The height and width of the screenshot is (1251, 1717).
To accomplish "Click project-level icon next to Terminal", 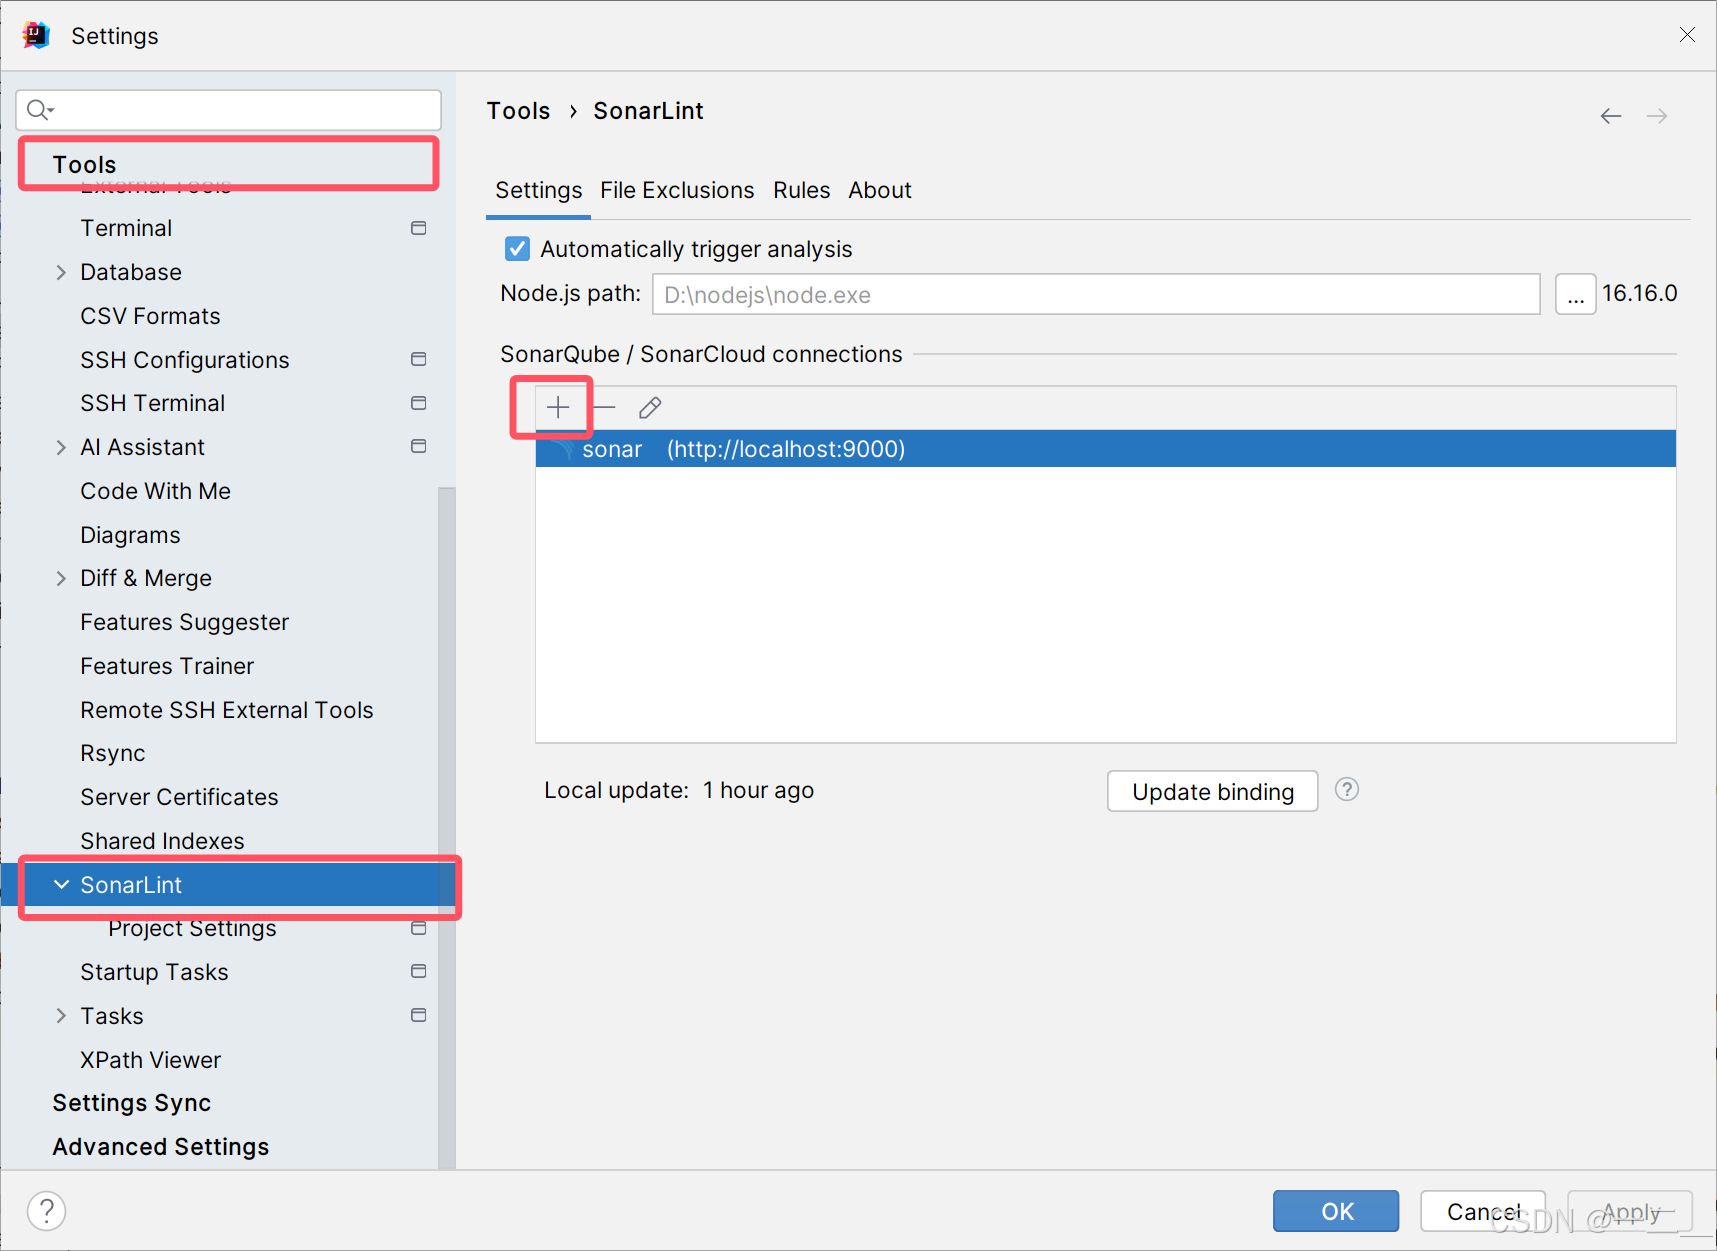I will click(x=419, y=228).
